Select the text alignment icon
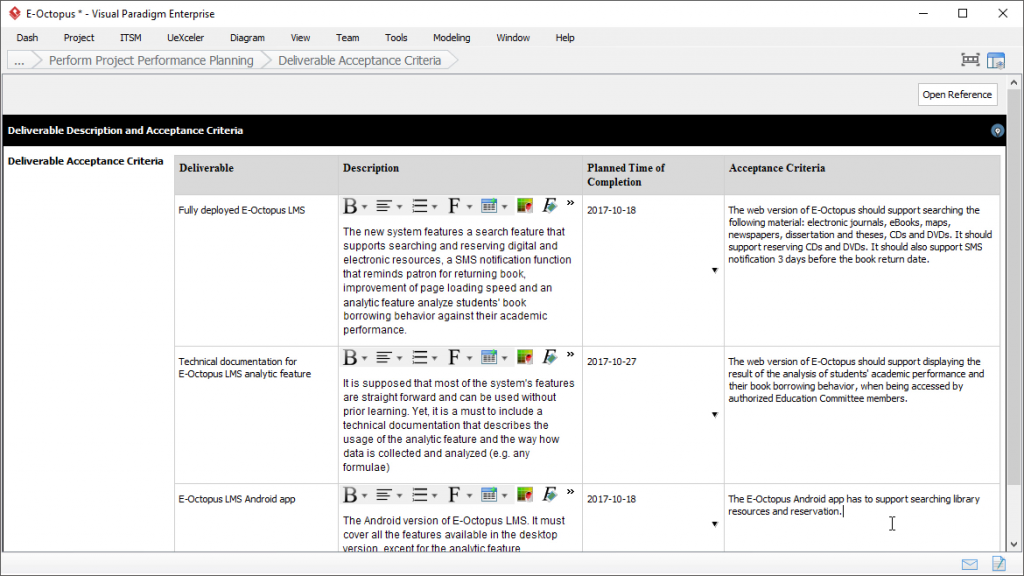This screenshot has width=1024, height=576. pos(383,205)
